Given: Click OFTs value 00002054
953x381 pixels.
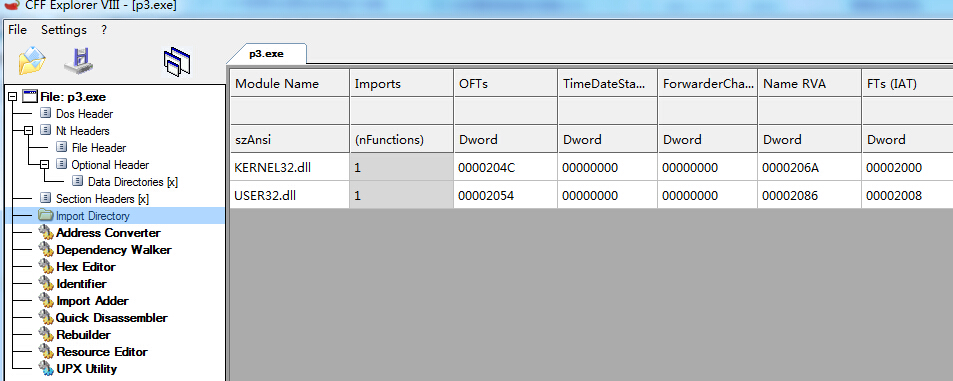Looking at the screenshot, I should [486, 196].
